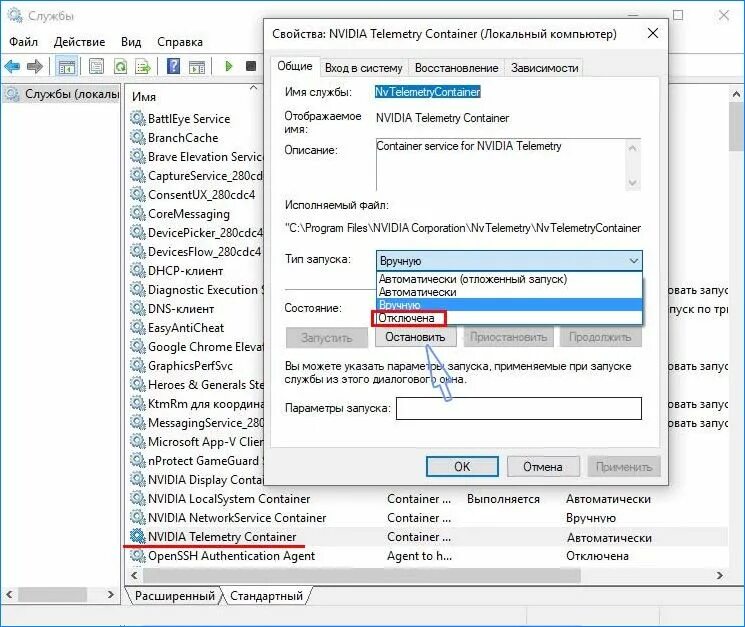Viewport: 745px width, 627px height.
Task: Open the Тип запуска combo box
Action: pos(509,261)
